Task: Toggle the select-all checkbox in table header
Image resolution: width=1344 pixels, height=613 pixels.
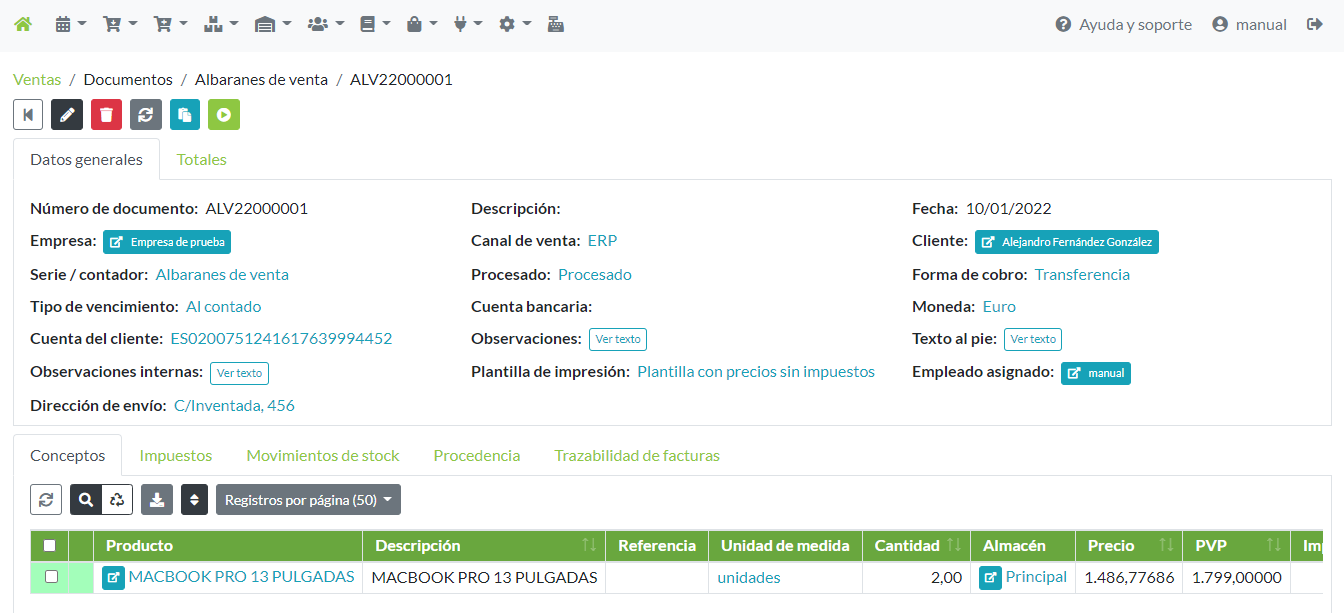Action: click(49, 546)
